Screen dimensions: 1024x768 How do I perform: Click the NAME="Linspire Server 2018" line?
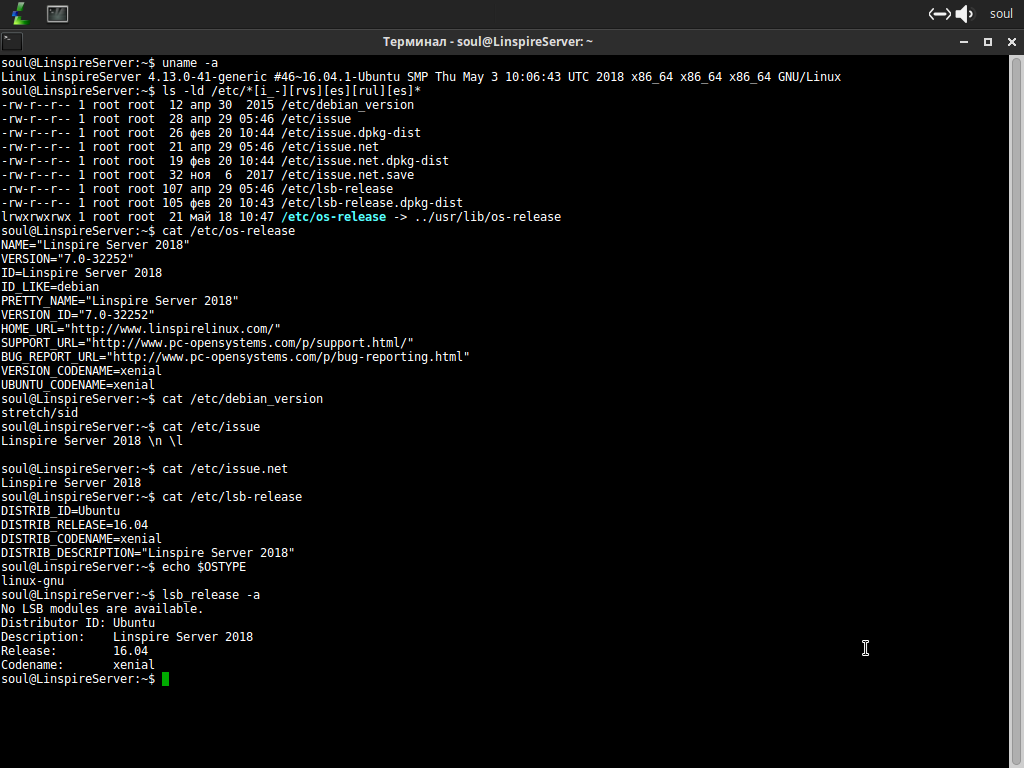coord(95,245)
